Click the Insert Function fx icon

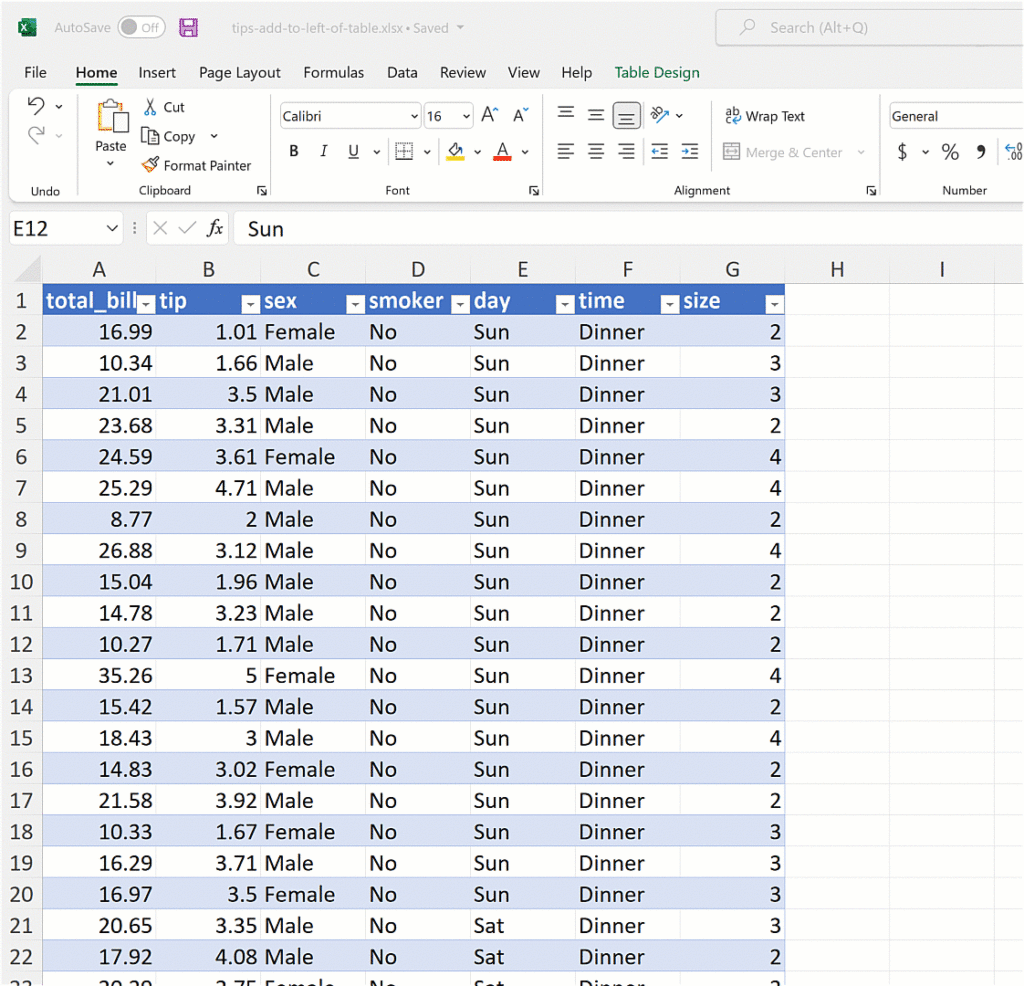pyautogui.click(x=214, y=229)
